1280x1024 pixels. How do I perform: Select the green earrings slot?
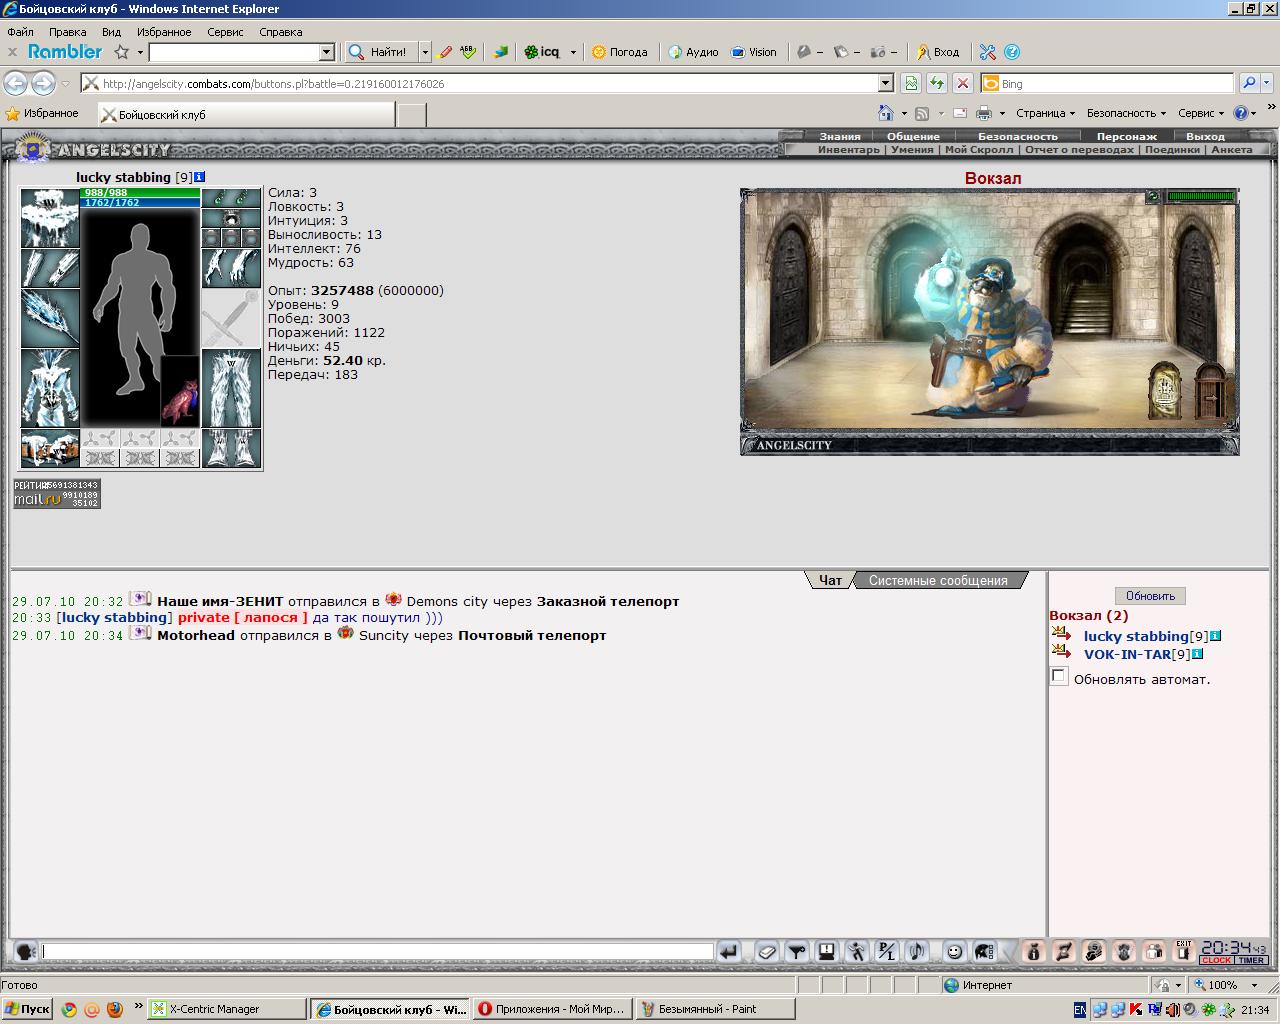click(x=231, y=198)
